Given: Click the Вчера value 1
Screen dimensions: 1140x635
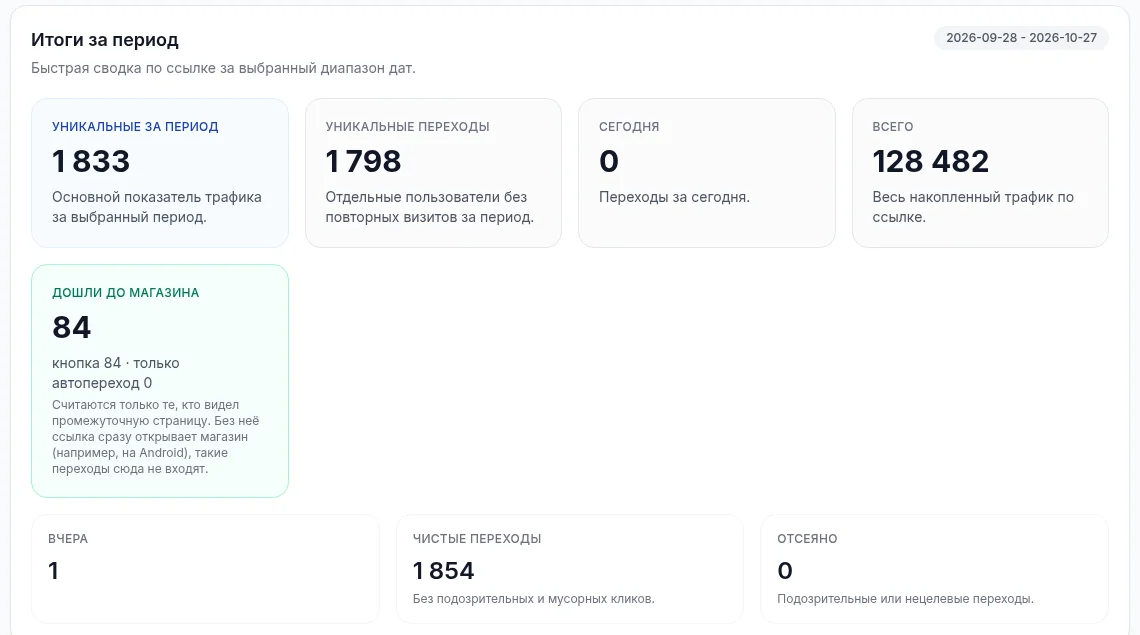Looking at the screenshot, I should click(x=53, y=571).
